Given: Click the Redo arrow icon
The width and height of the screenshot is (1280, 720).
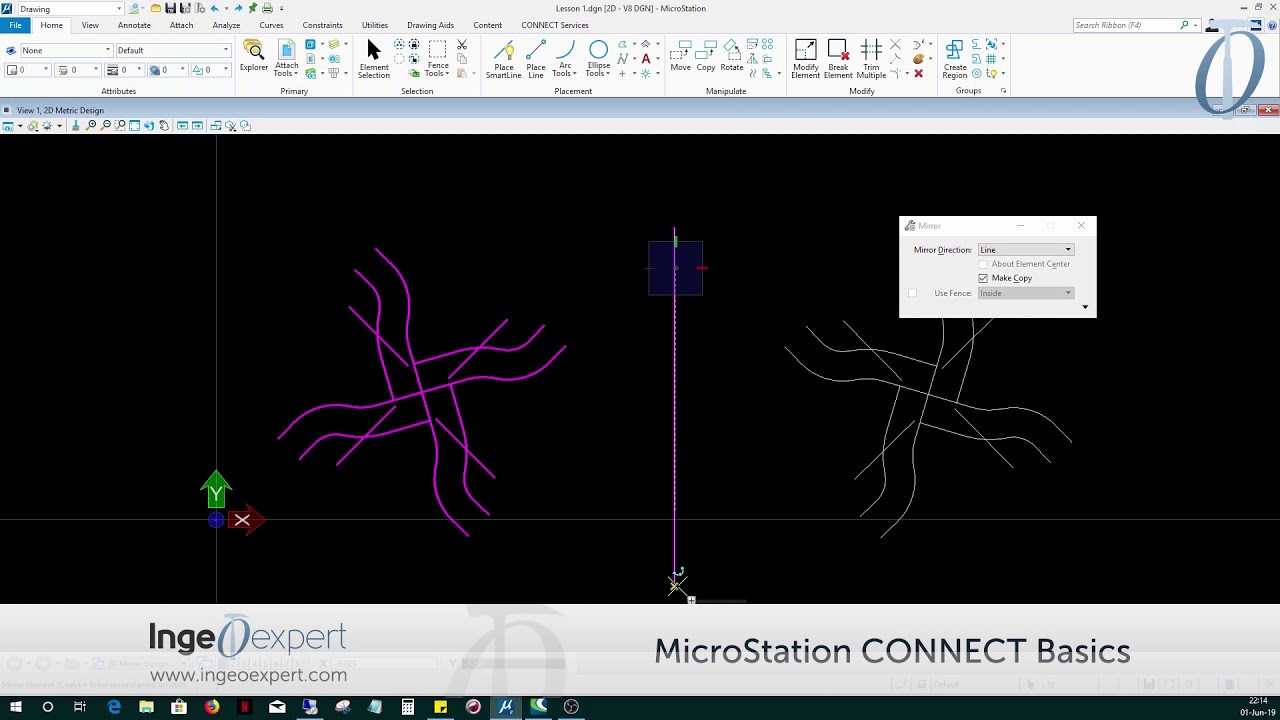Looking at the screenshot, I should tap(238, 8).
